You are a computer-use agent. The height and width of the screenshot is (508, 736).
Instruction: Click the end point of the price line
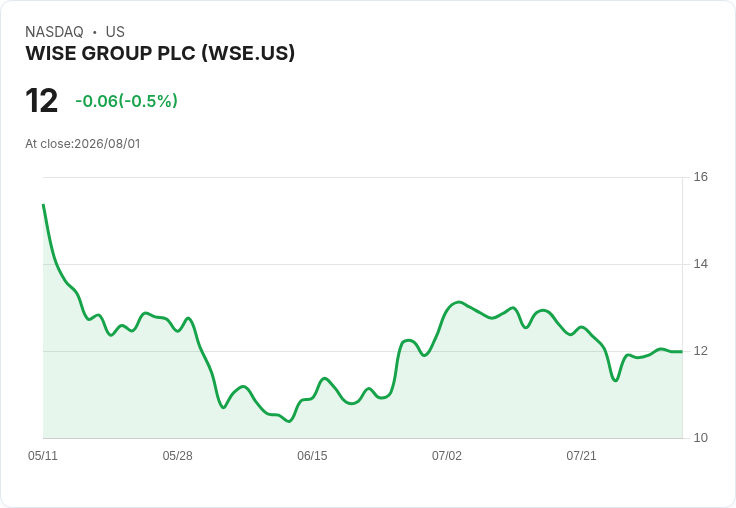pyautogui.click(x=682, y=352)
